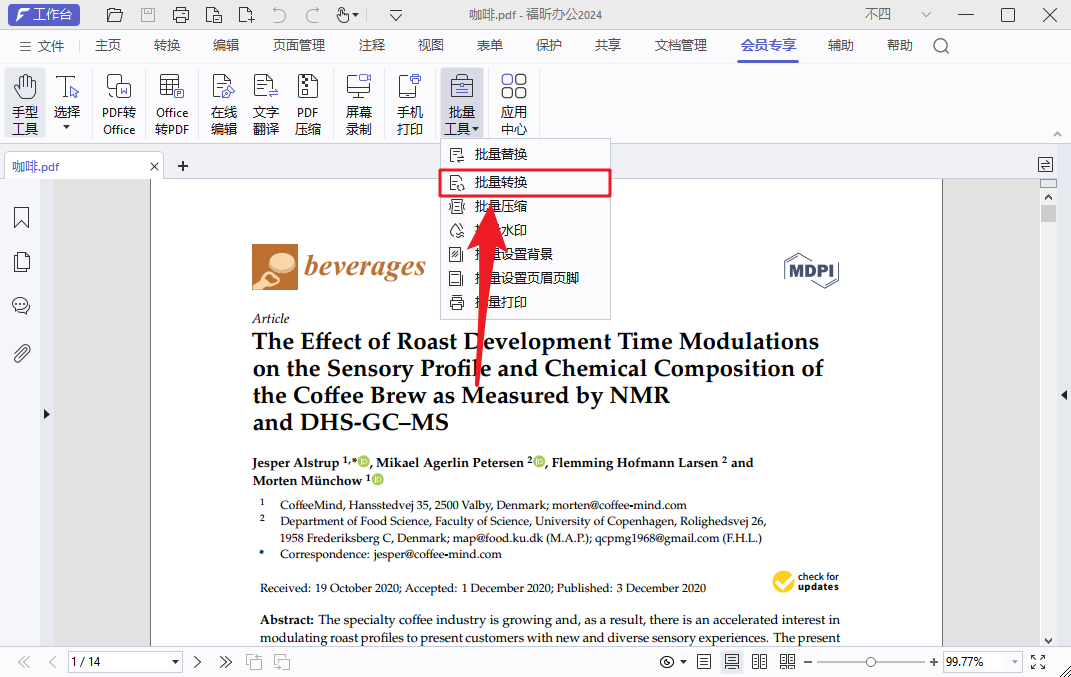The image size is (1071, 677).
Task: Switch to two-page facing view
Action: pyautogui.click(x=760, y=662)
